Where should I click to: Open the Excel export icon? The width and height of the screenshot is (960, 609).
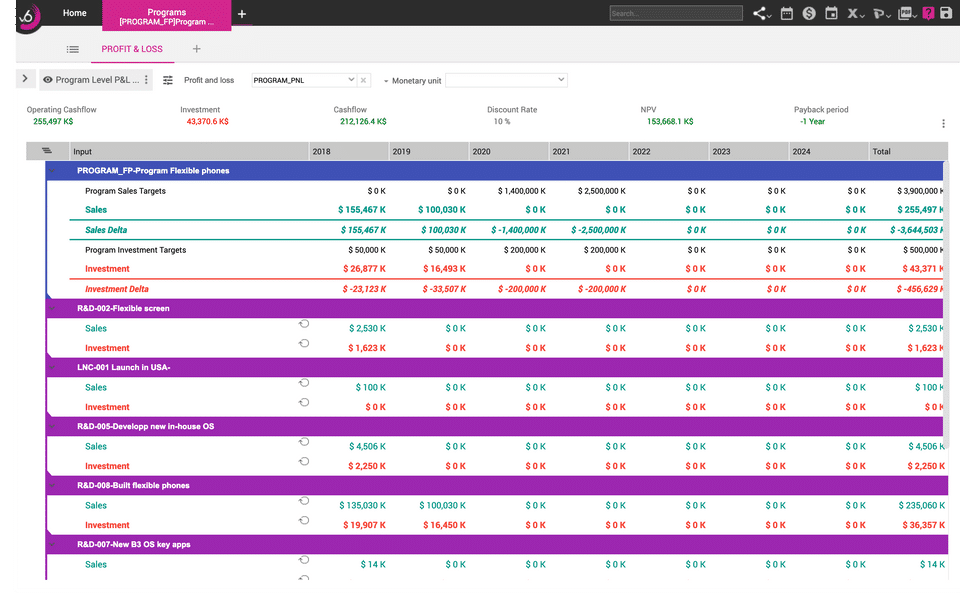point(855,13)
